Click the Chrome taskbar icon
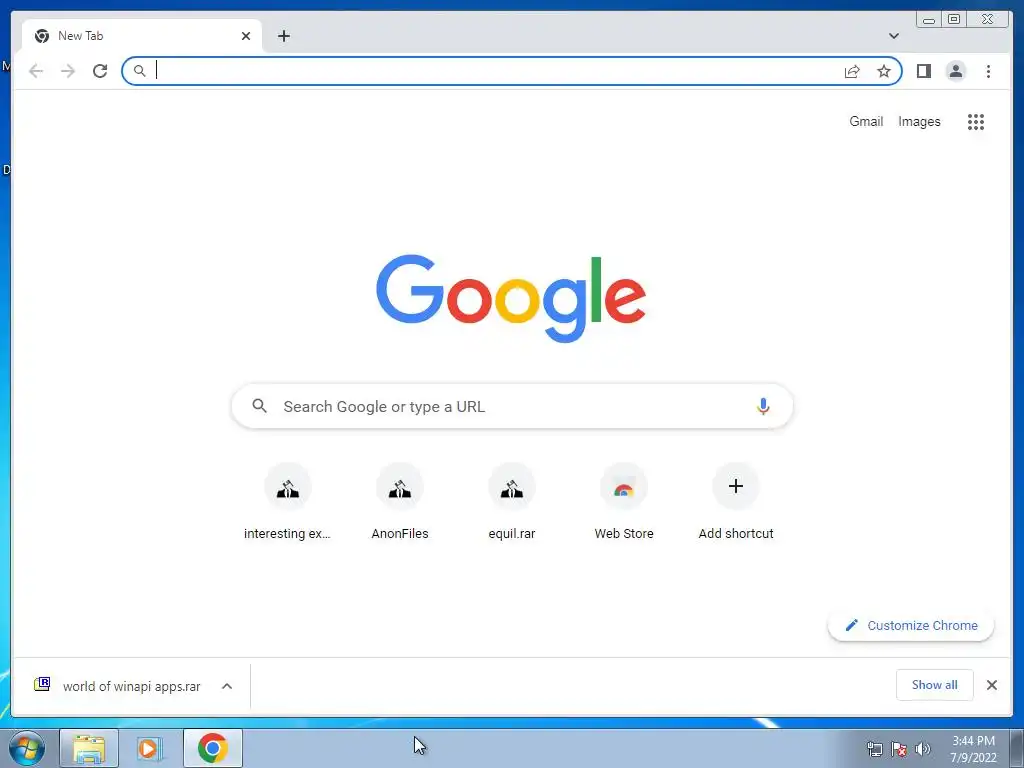1024x768 pixels. [x=213, y=748]
